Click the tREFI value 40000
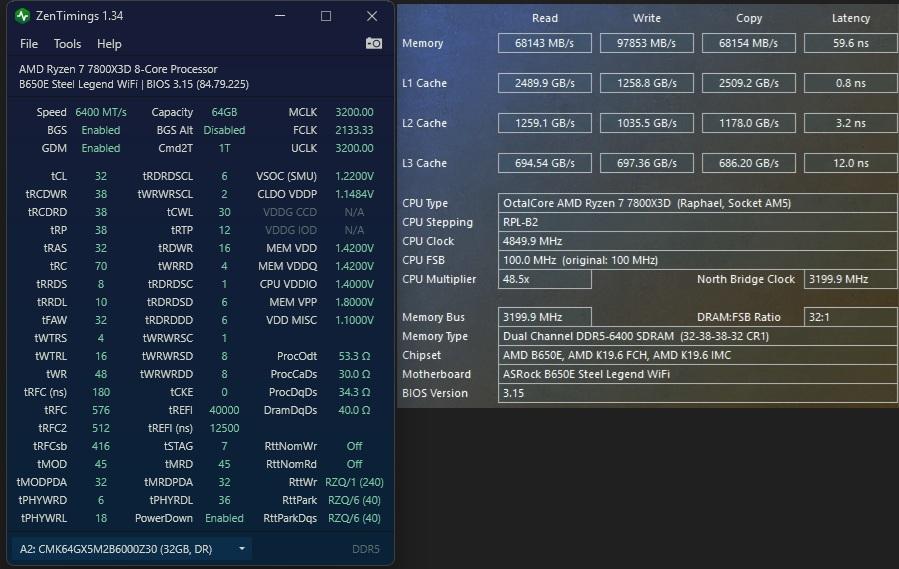The image size is (899, 569). pos(224,410)
